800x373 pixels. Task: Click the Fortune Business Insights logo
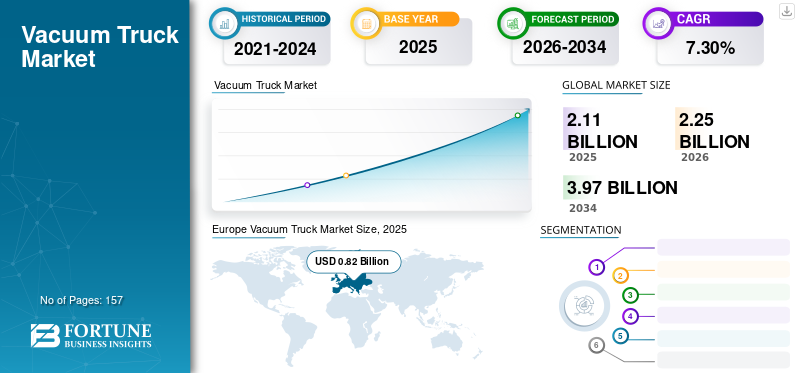tap(91, 335)
